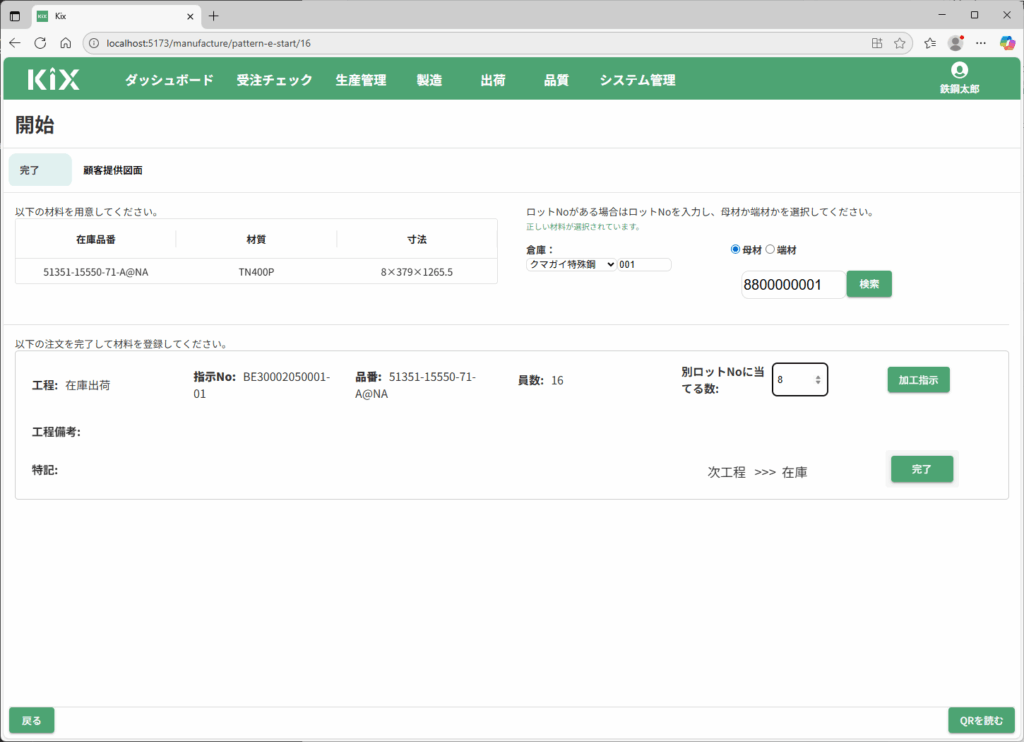Click the browser refresh icon
Viewport: 1024px width, 742px height.
40,43
